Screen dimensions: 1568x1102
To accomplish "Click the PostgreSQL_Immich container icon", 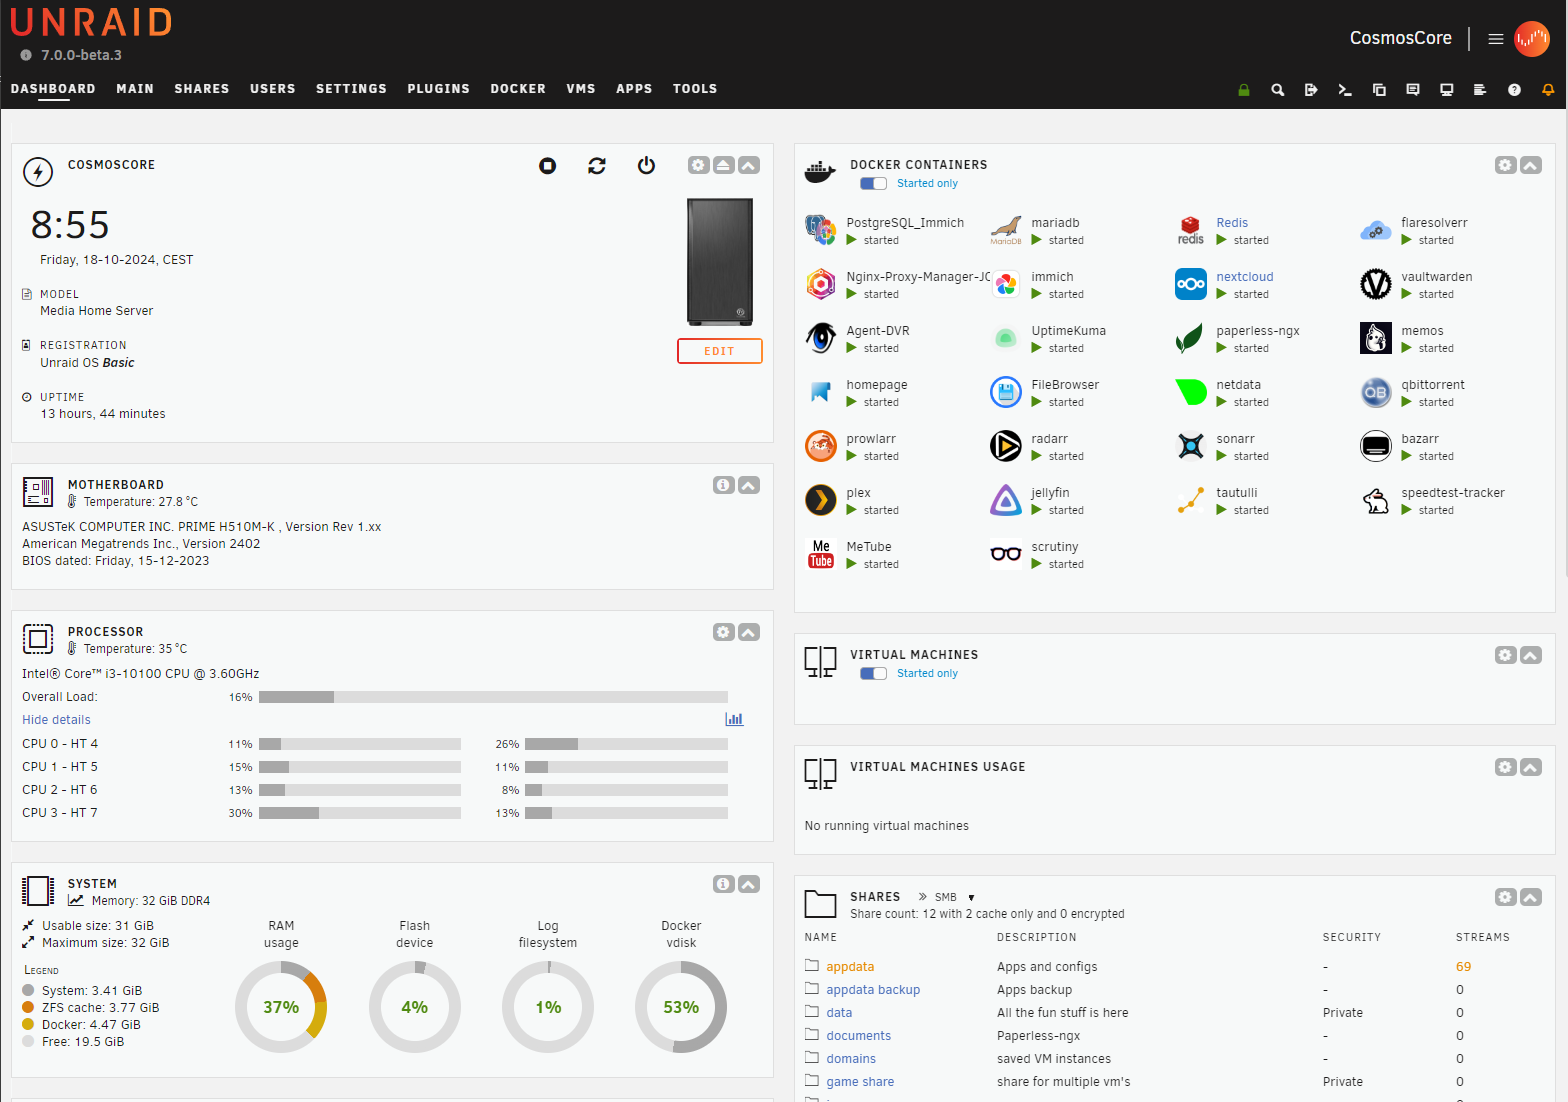I will [x=821, y=230].
